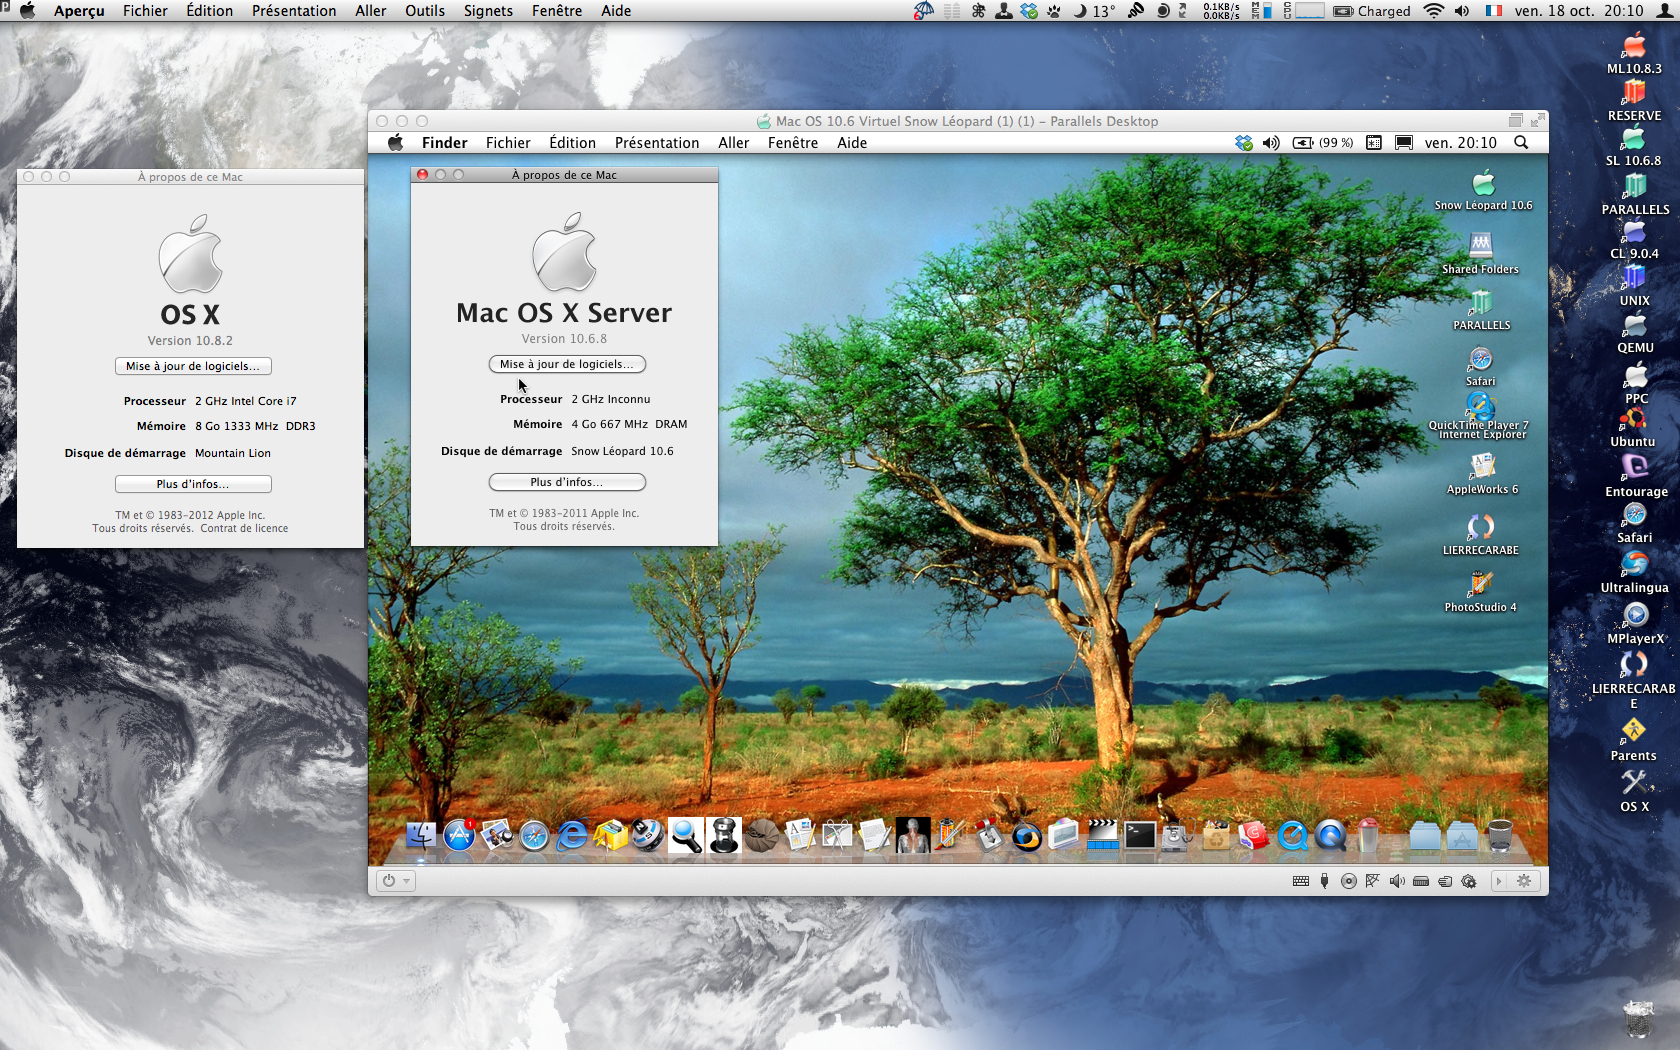The width and height of the screenshot is (1680, 1050).
Task: Open host Wi-Fi status menu
Action: tap(1433, 11)
